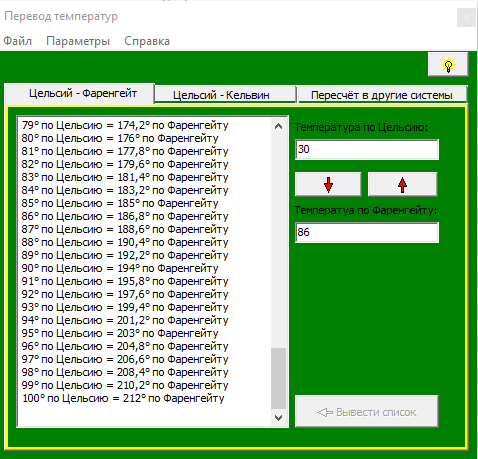The image size is (478, 459).
Task: Click the red down arrow to decrease temperature
Action: (328, 184)
